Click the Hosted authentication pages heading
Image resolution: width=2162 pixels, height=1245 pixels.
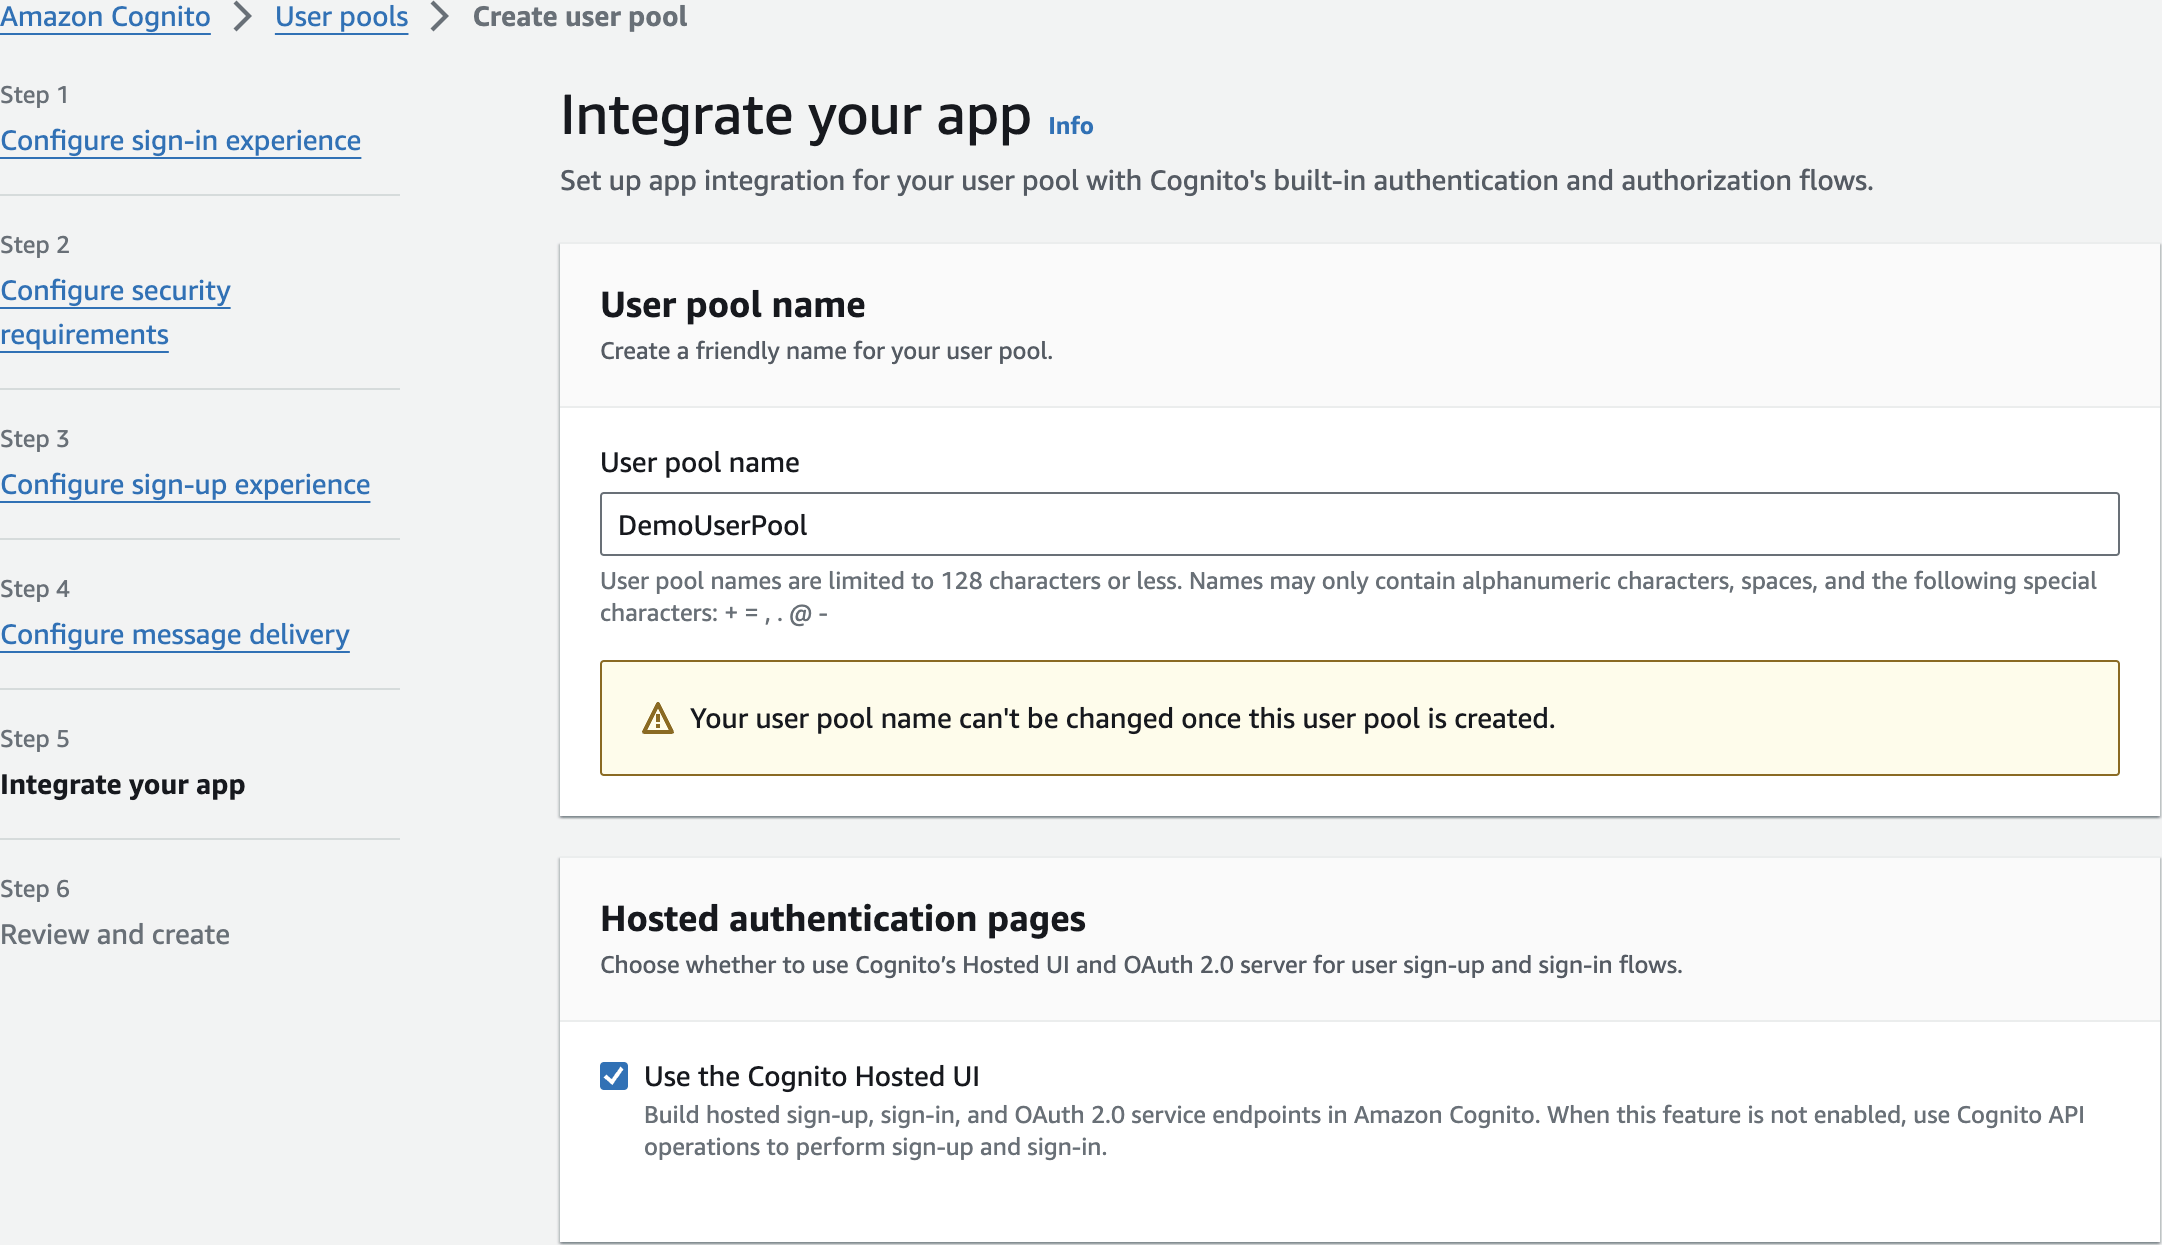pos(842,919)
